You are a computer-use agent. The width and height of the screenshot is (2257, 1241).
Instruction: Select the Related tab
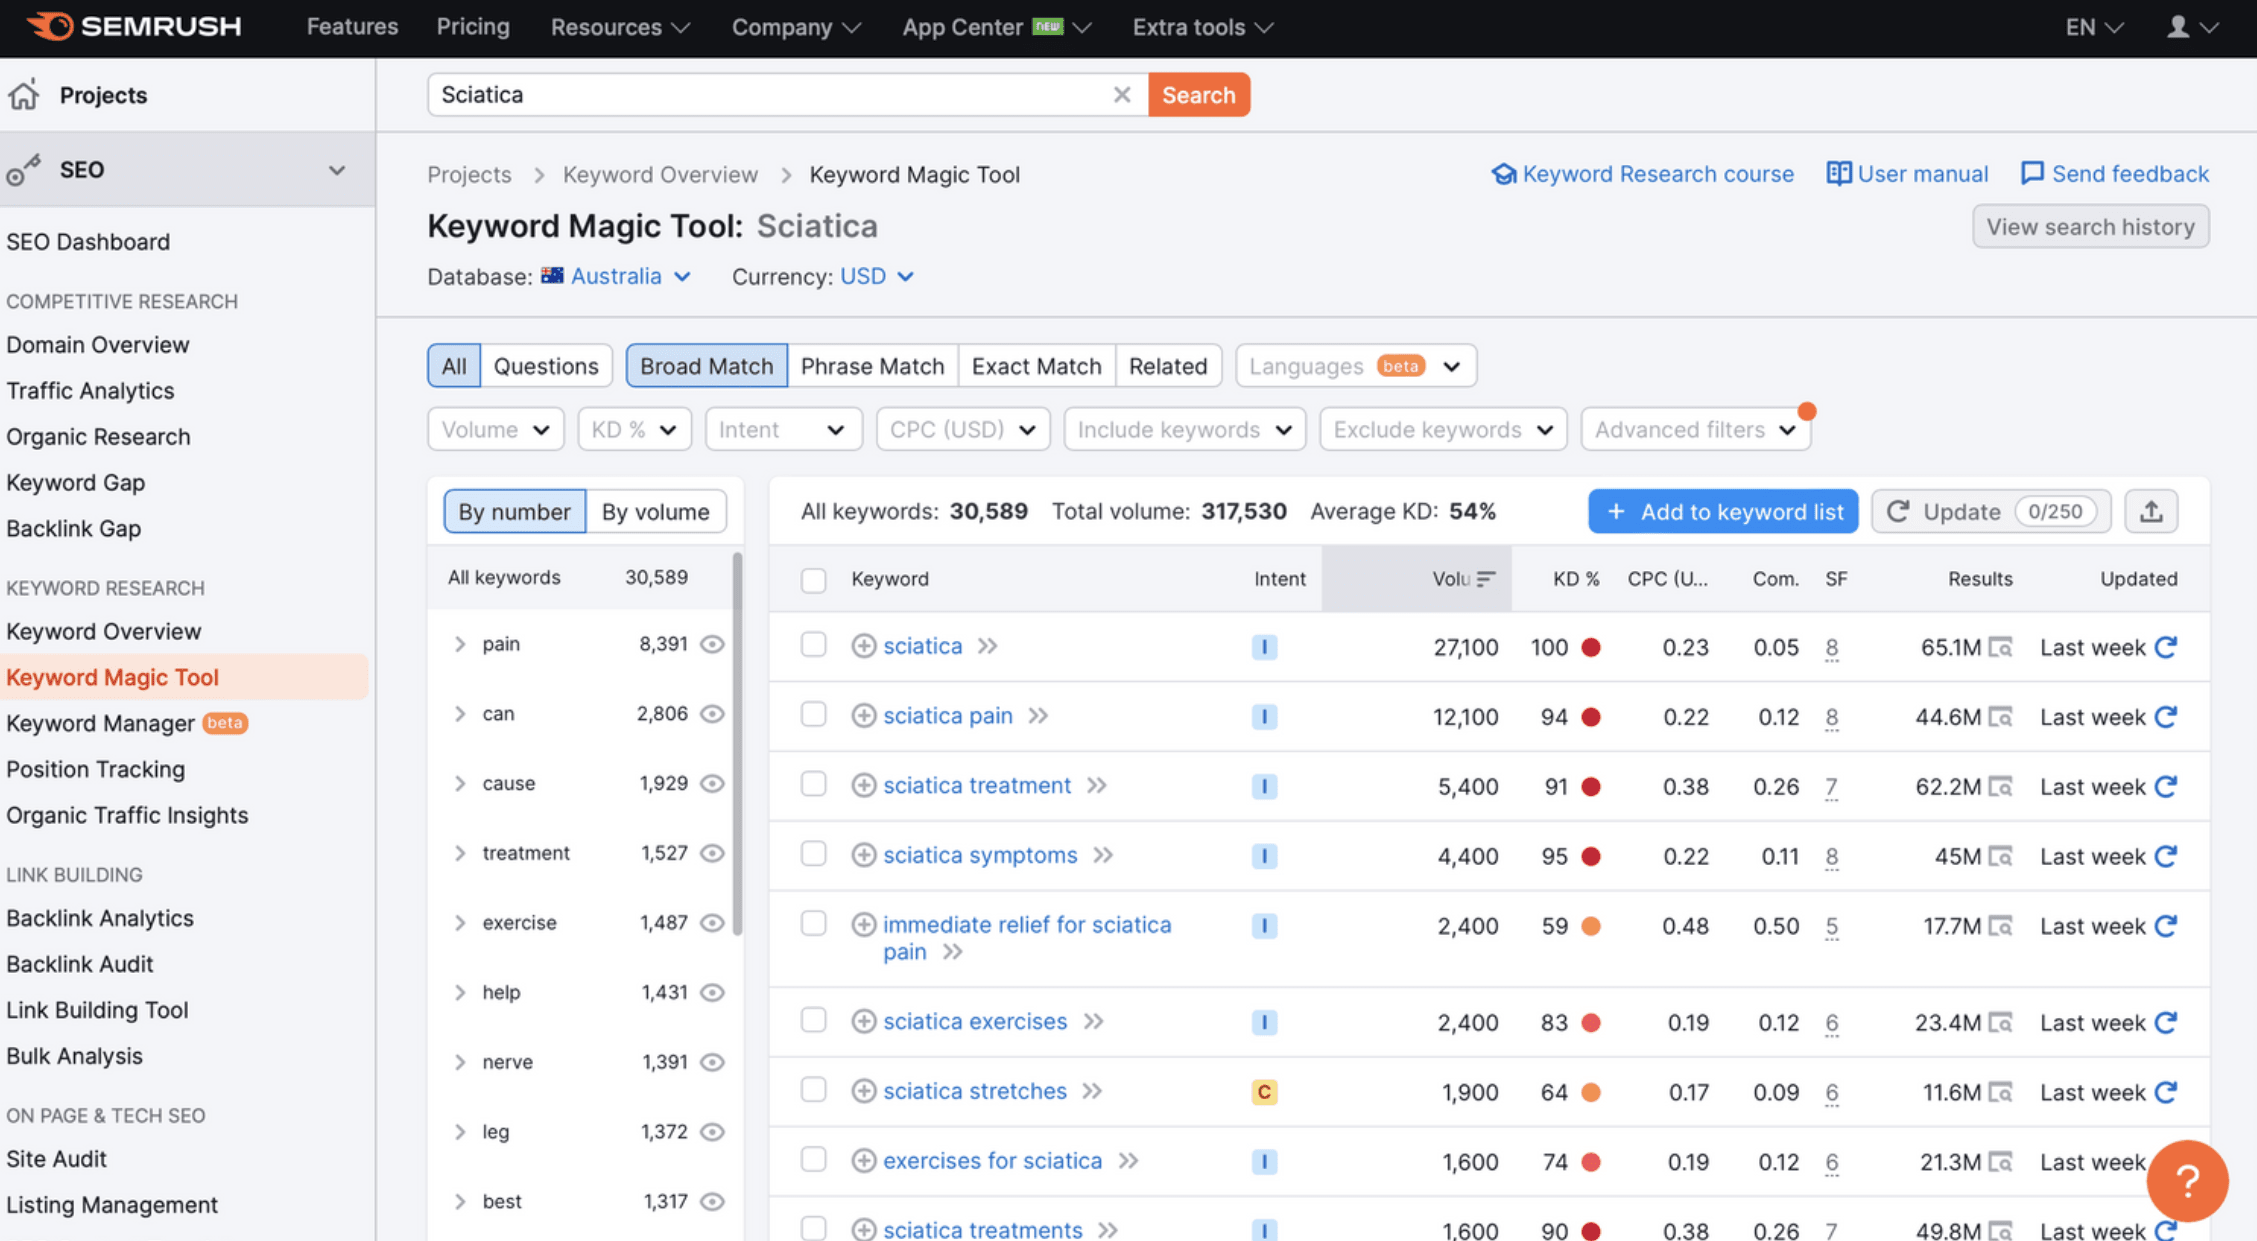tap(1168, 366)
